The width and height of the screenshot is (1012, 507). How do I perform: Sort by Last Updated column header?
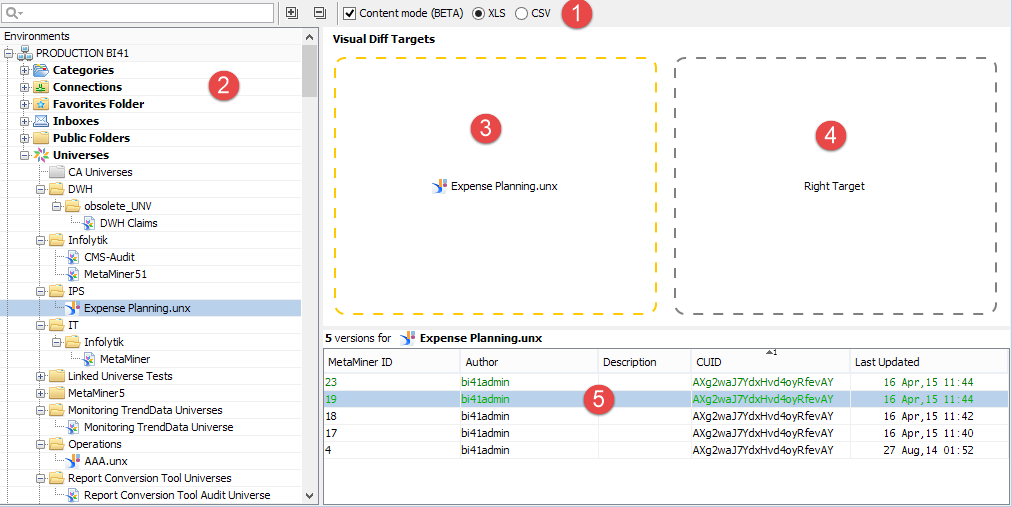click(929, 362)
